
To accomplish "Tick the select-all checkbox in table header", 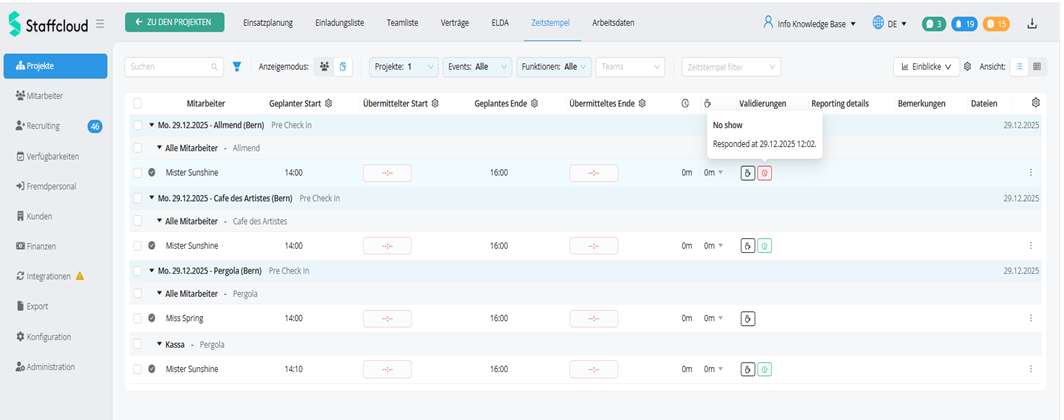I will pos(138,104).
